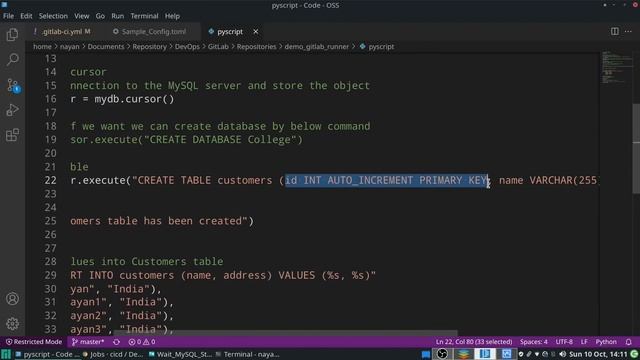This screenshot has height=360, width=640.
Task: Click line number 16 in gutter
Action: [x=51, y=99]
